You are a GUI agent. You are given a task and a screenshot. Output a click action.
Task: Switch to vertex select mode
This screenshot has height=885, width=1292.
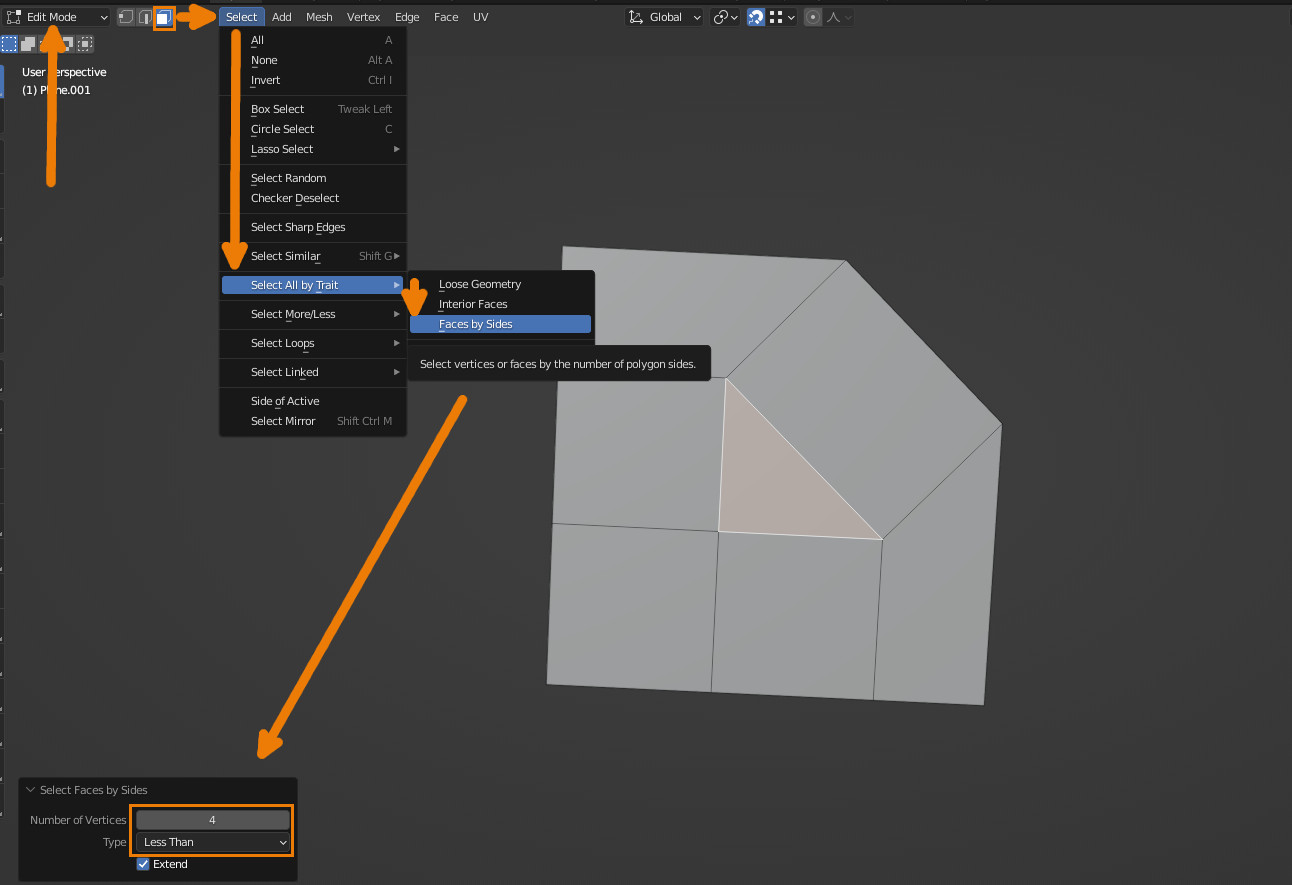click(x=126, y=17)
